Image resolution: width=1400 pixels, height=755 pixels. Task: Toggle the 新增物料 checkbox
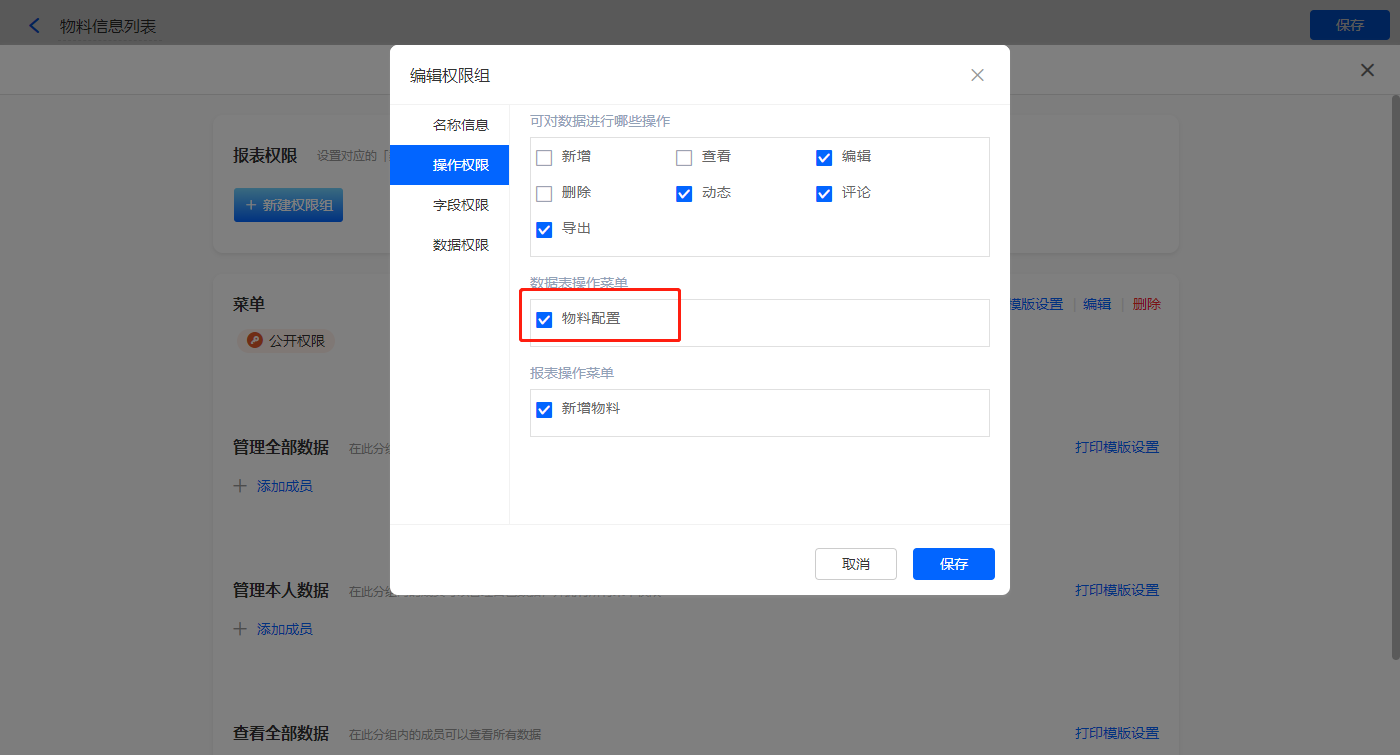point(544,409)
